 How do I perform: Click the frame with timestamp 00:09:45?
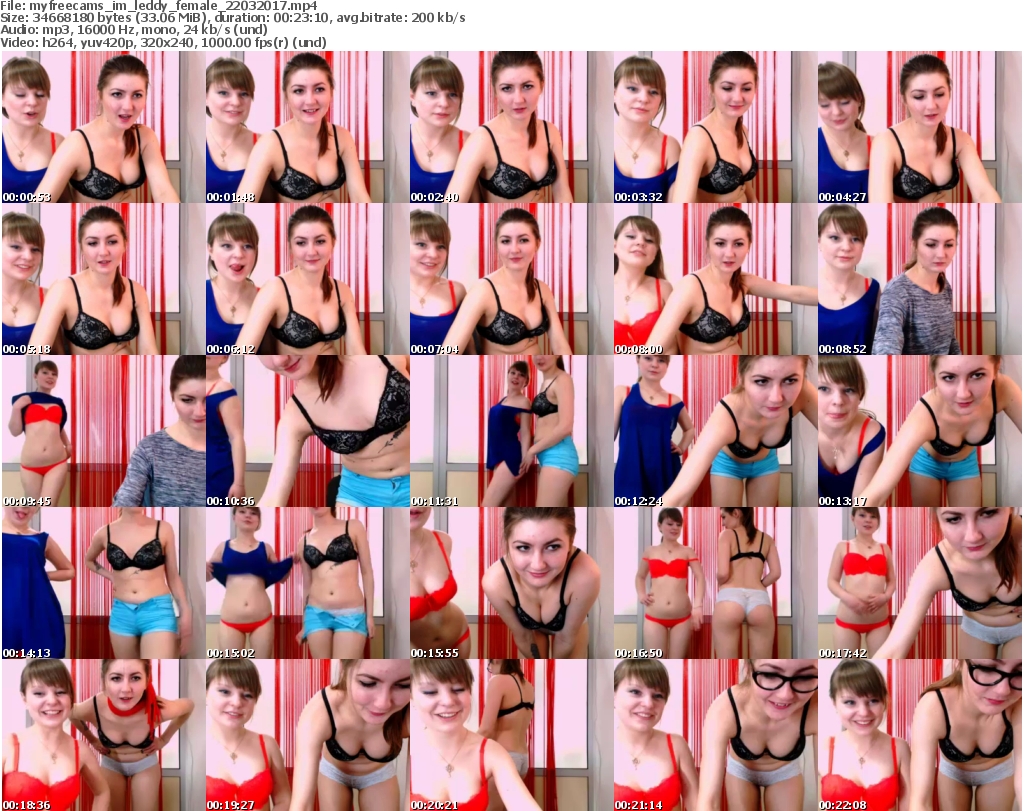click(103, 431)
